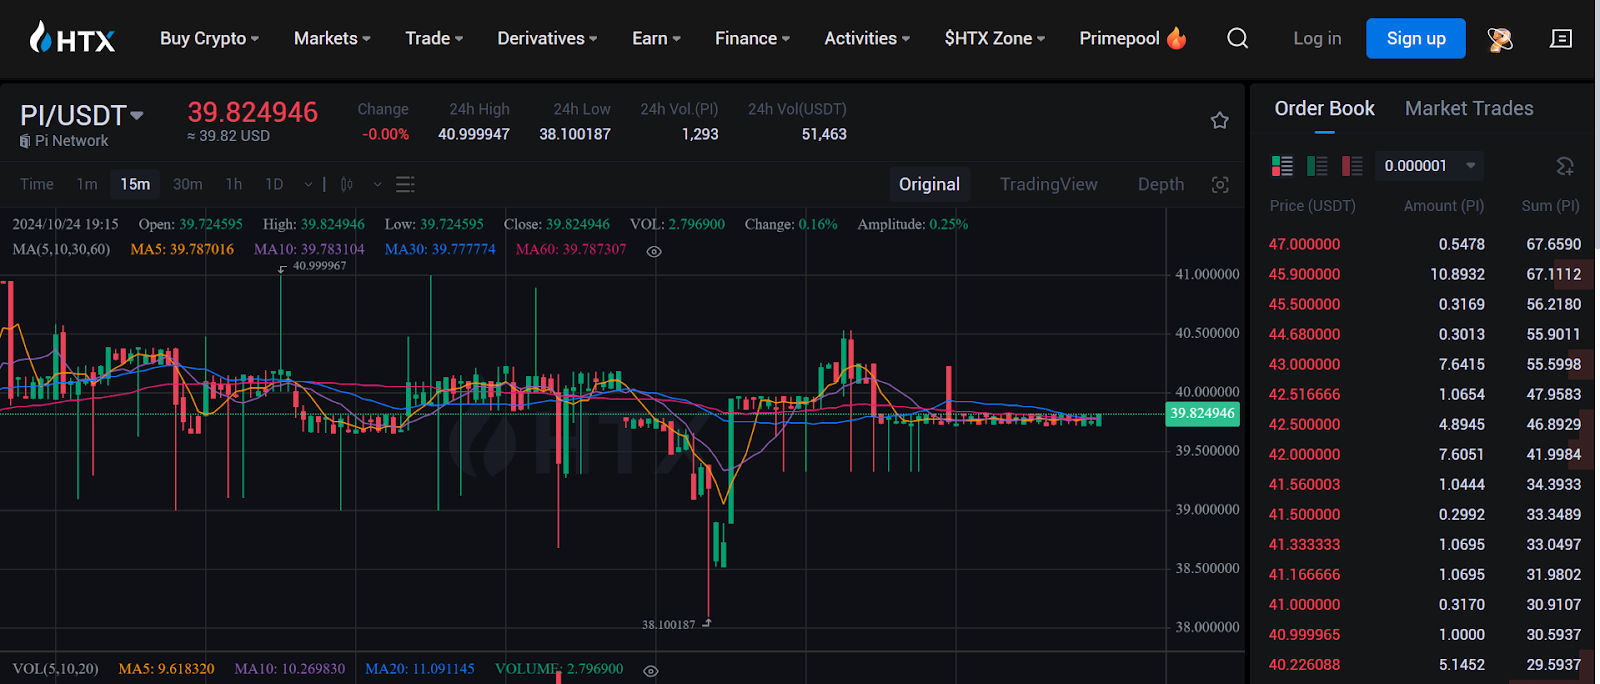Open the chart indicator settings list icon
Image resolution: width=1600 pixels, height=684 pixels.
coord(405,185)
